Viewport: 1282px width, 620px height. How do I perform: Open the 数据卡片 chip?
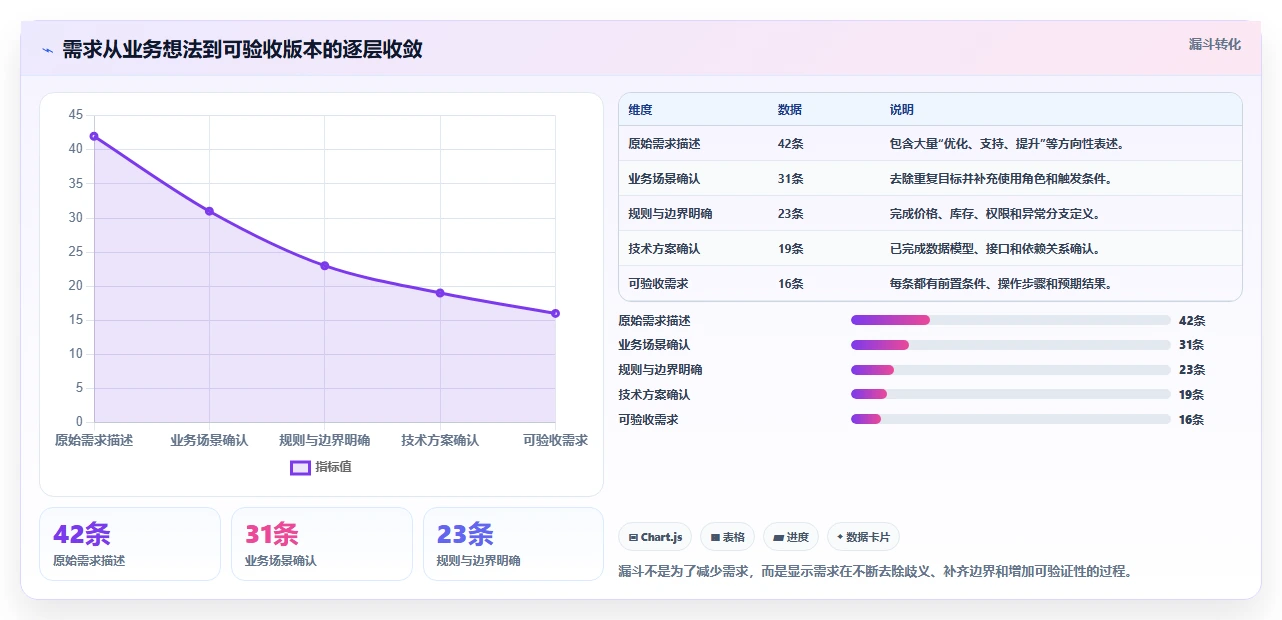click(x=863, y=537)
